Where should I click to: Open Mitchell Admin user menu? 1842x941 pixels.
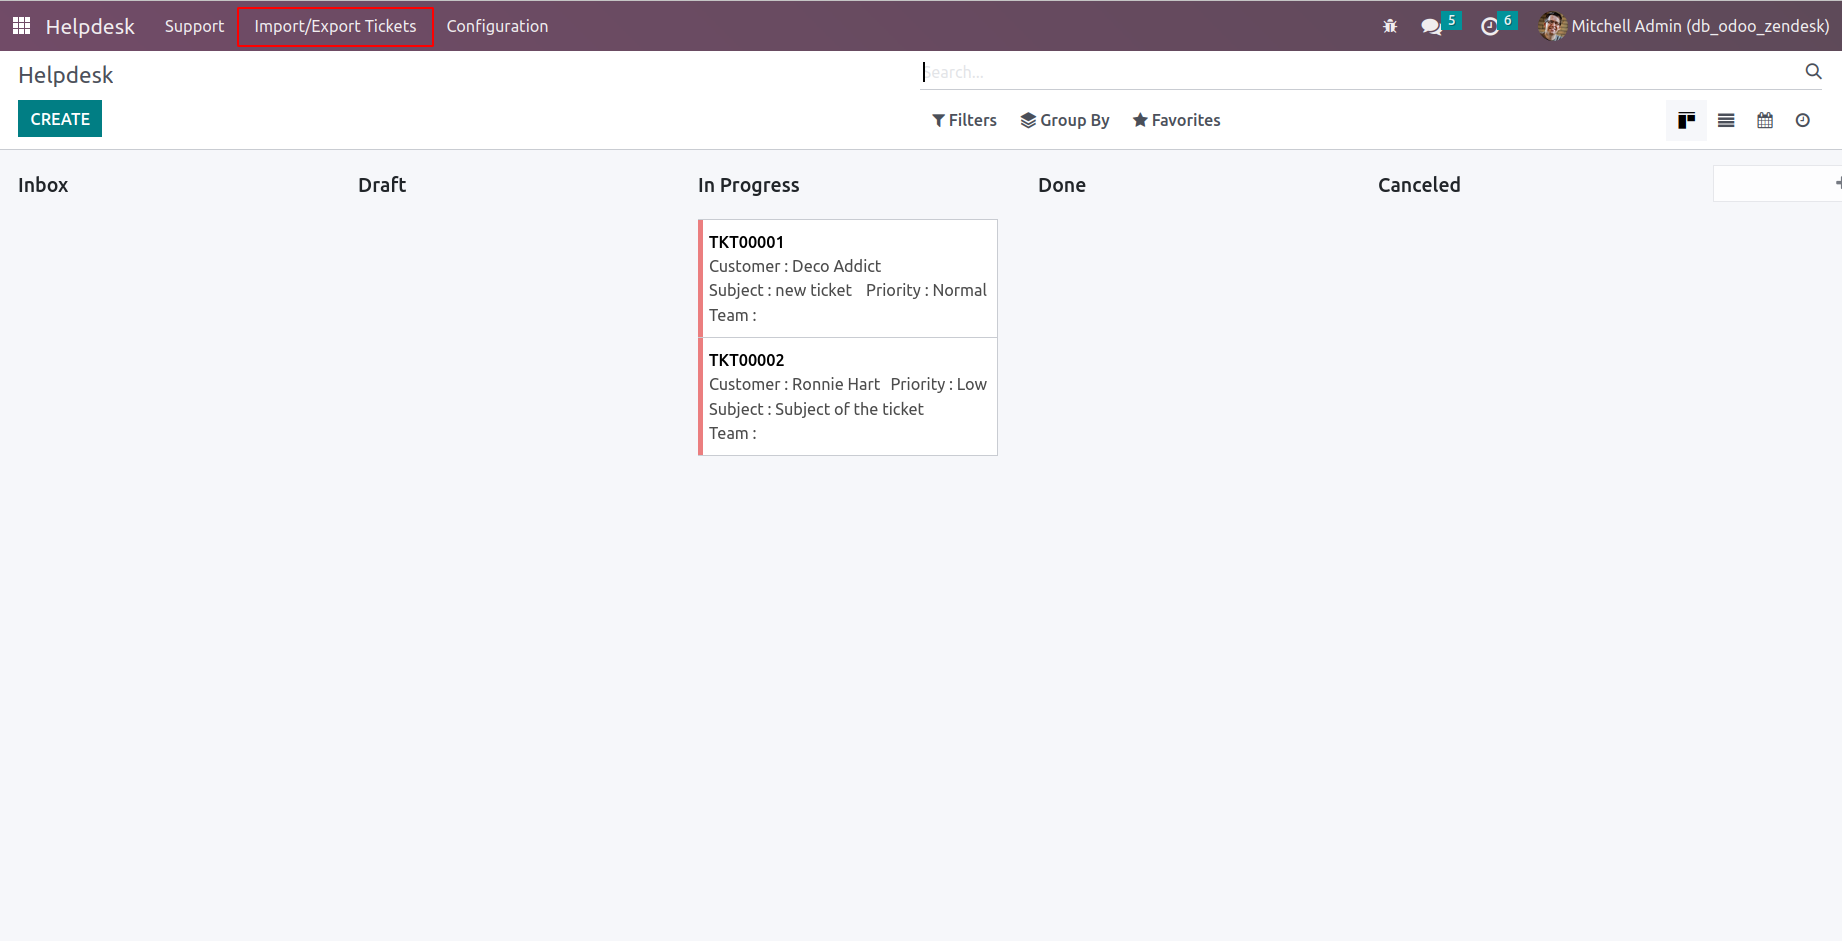1685,26
